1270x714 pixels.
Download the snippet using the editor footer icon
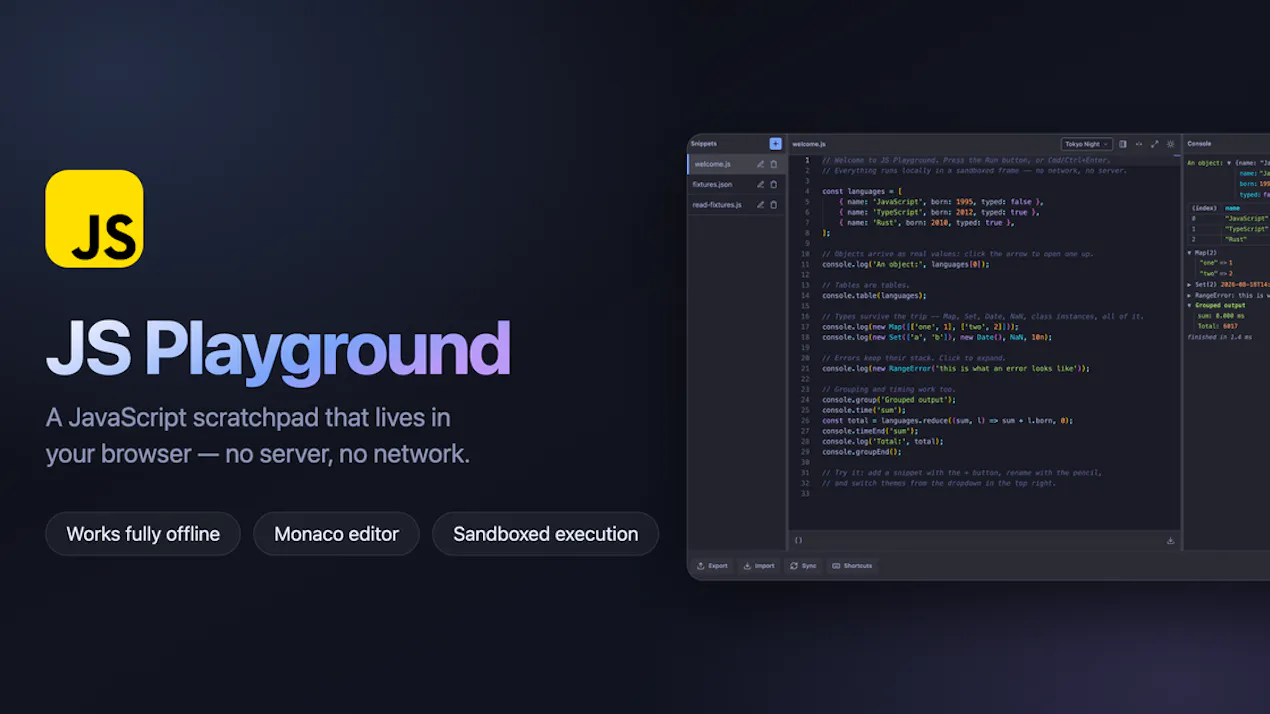tap(1170, 540)
